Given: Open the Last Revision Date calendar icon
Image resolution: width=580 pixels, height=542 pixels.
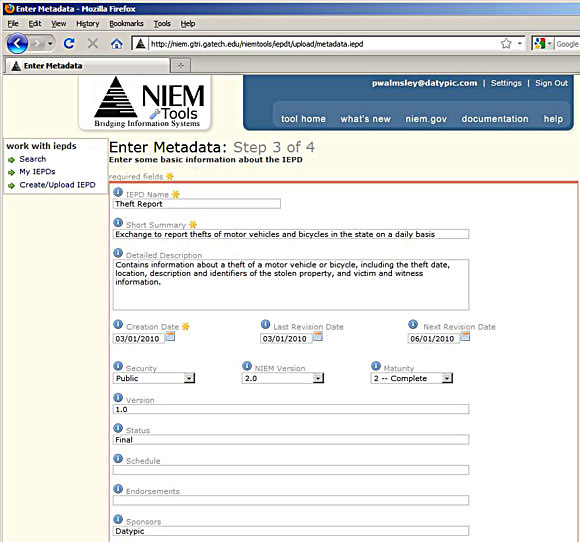Looking at the screenshot, I should pyautogui.click(x=318, y=336).
